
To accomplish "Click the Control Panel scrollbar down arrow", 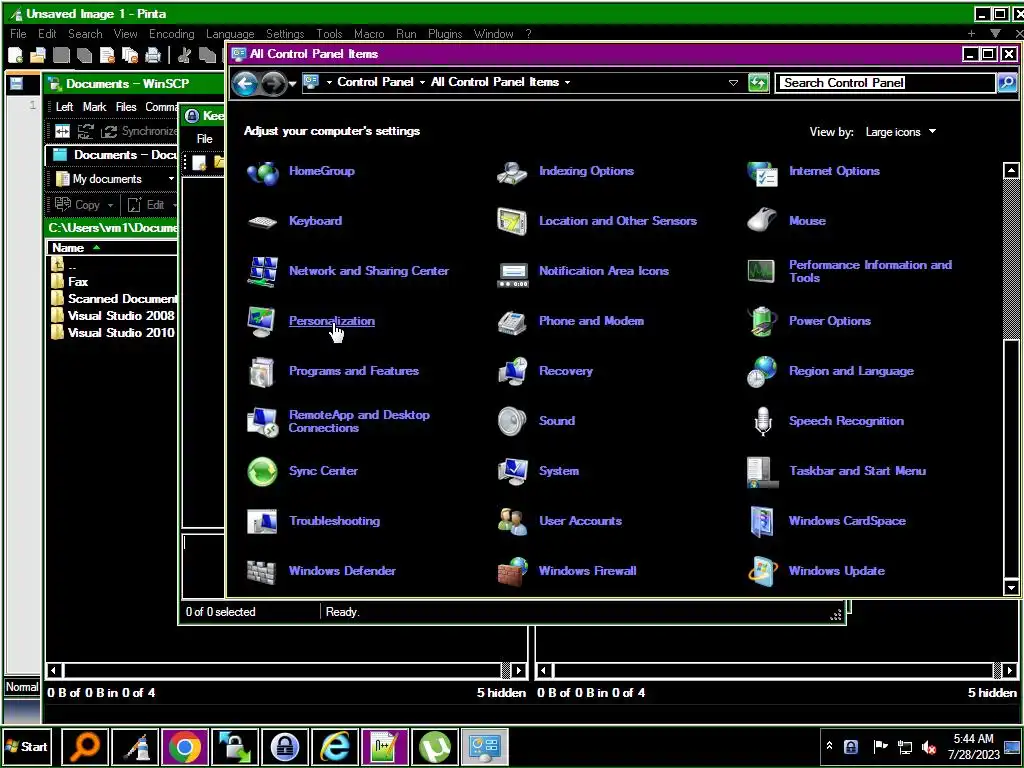I will click(x=1011, y=587).
